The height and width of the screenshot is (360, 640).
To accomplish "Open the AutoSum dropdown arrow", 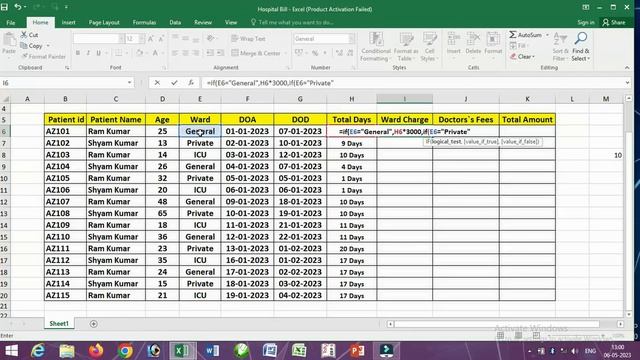I will pyautogui.click(x=547, y=35).
